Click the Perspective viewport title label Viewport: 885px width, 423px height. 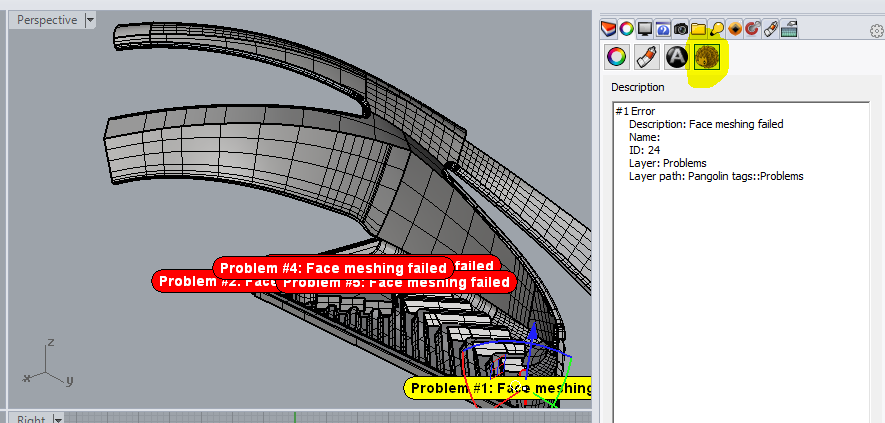[x=47, y=20]
